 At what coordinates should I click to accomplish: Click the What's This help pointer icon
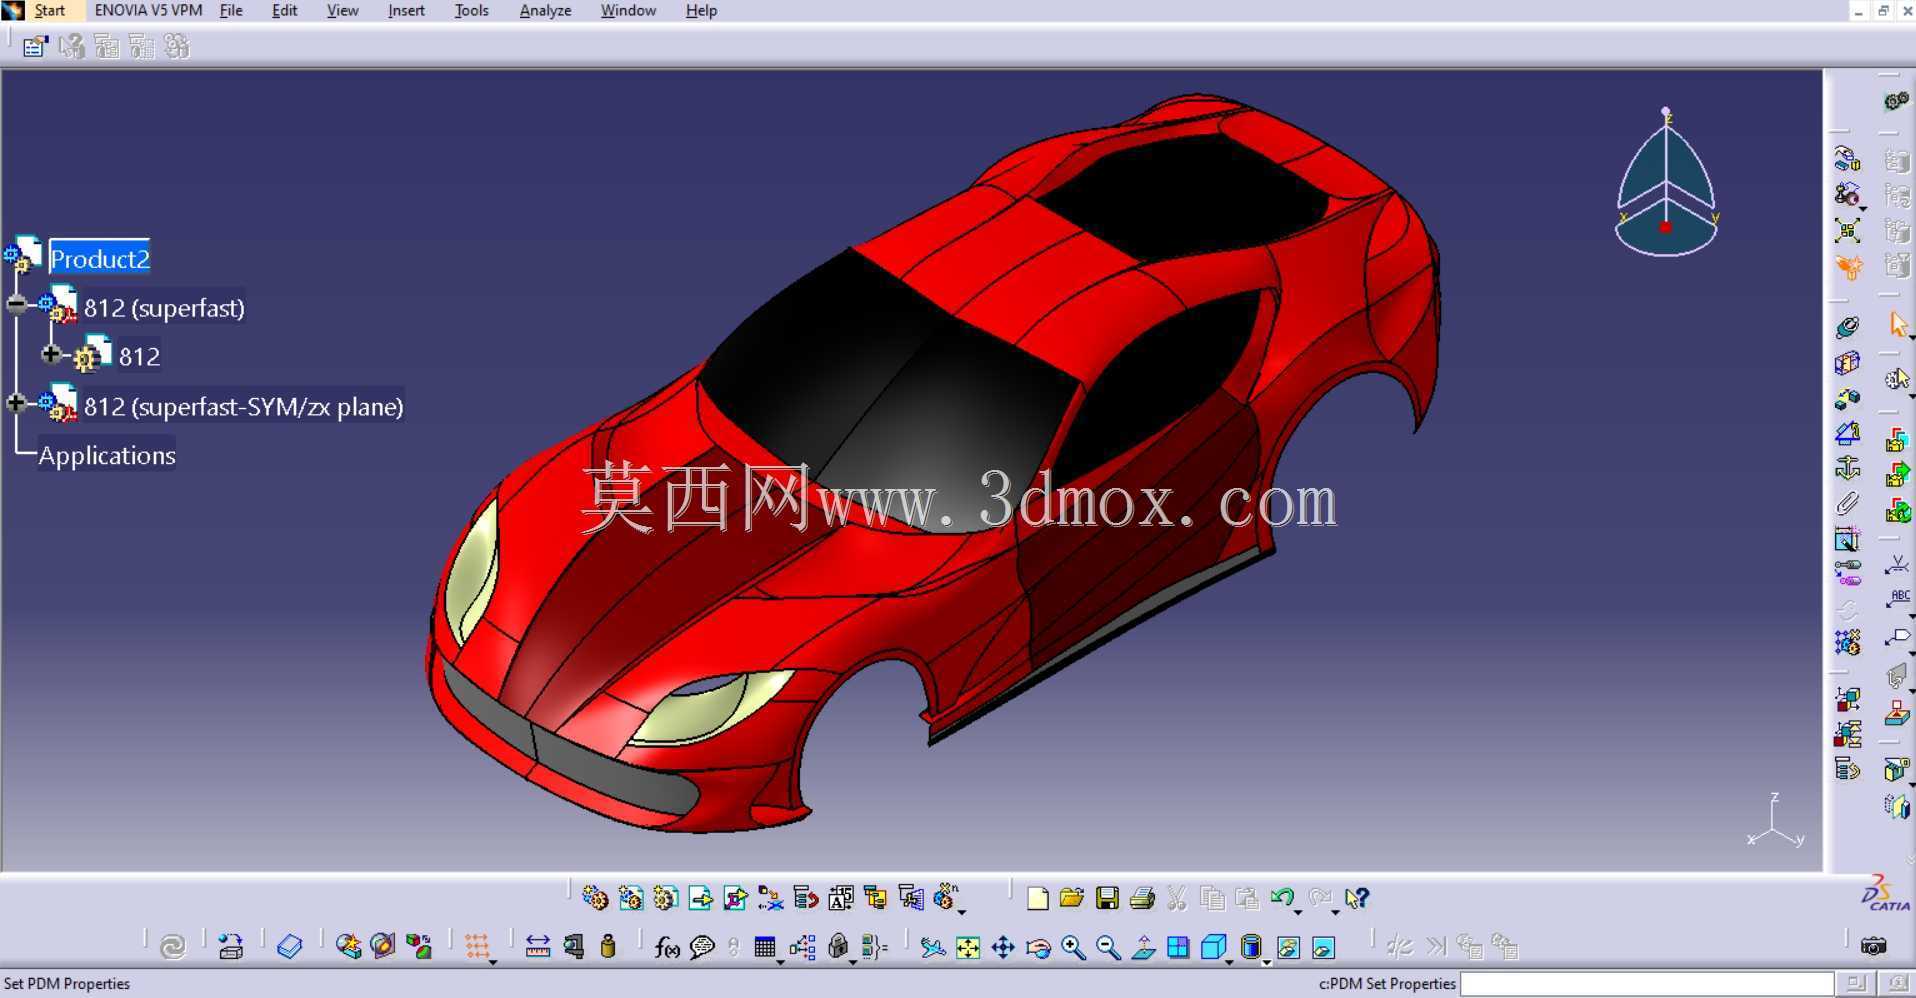click(x=1356, y=898)
